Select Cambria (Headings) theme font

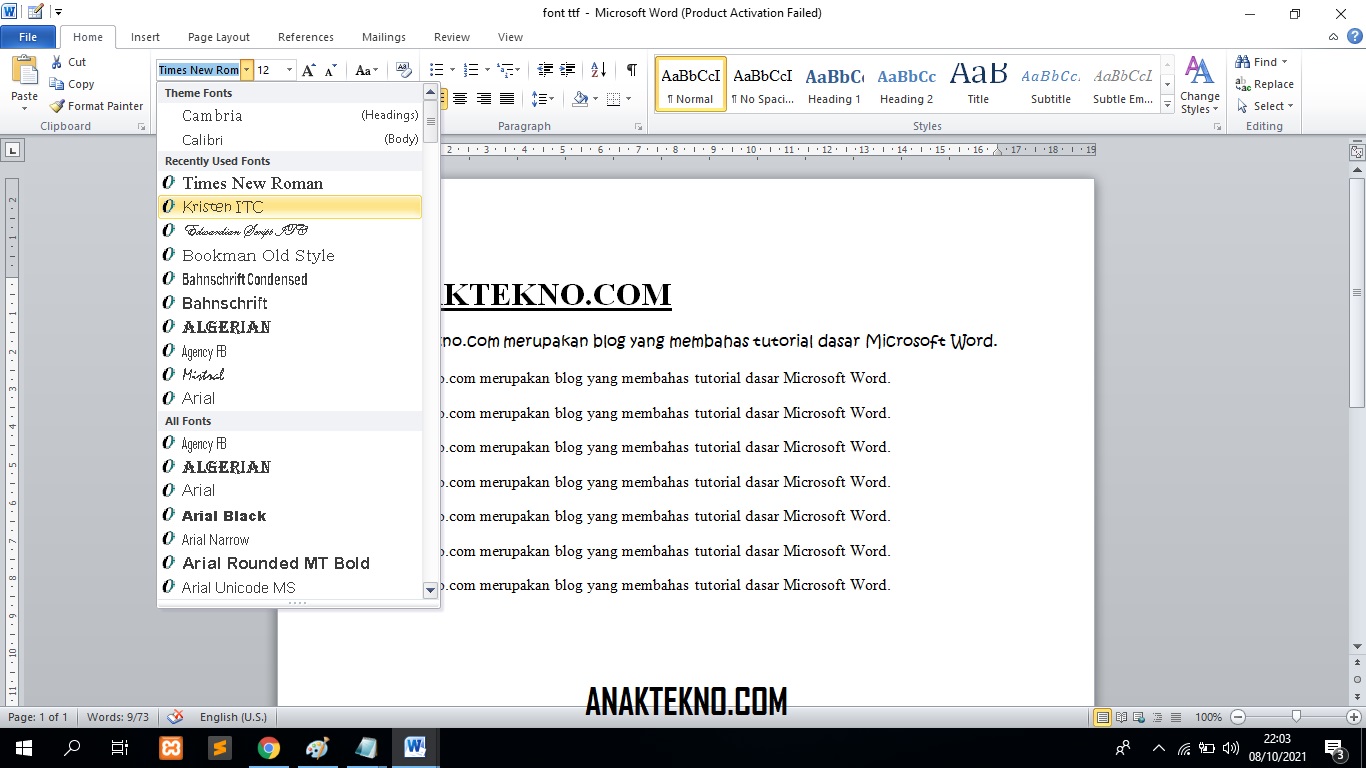point(290,116)
